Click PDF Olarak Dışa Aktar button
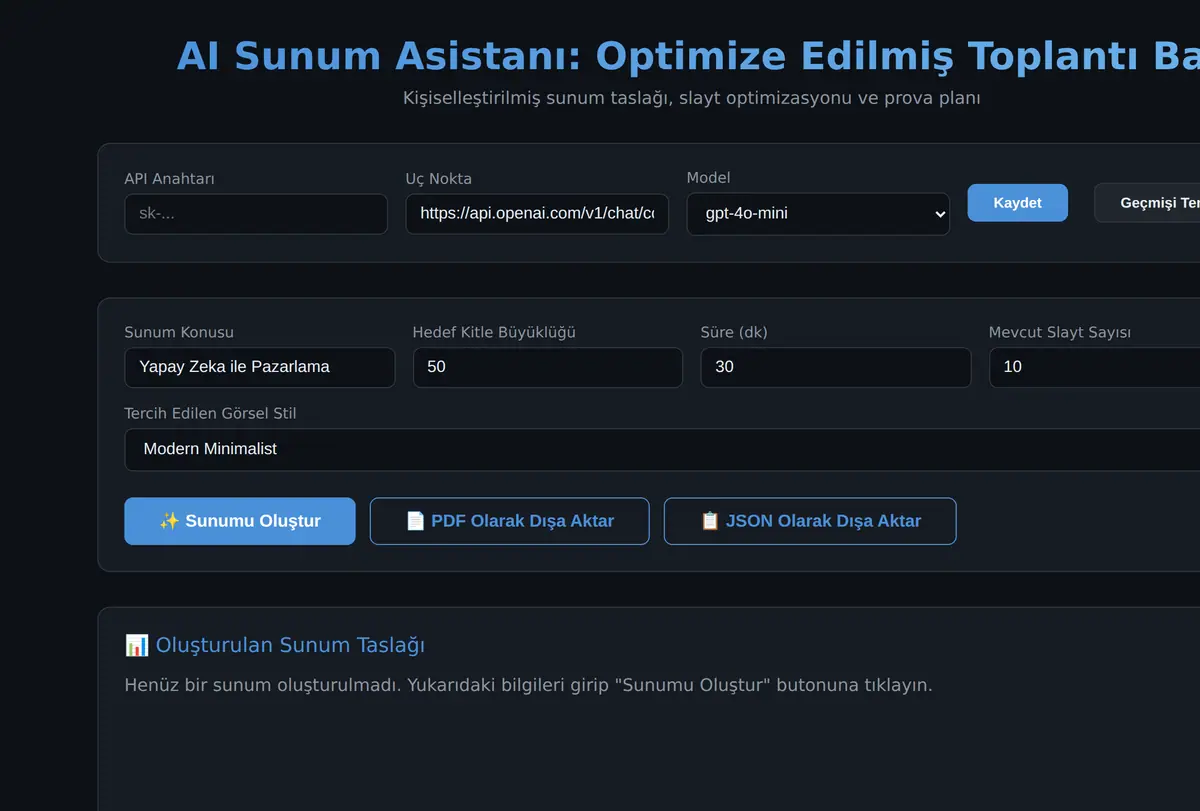Viewport: 1200px width, 811px height. [x=510, y=521]
